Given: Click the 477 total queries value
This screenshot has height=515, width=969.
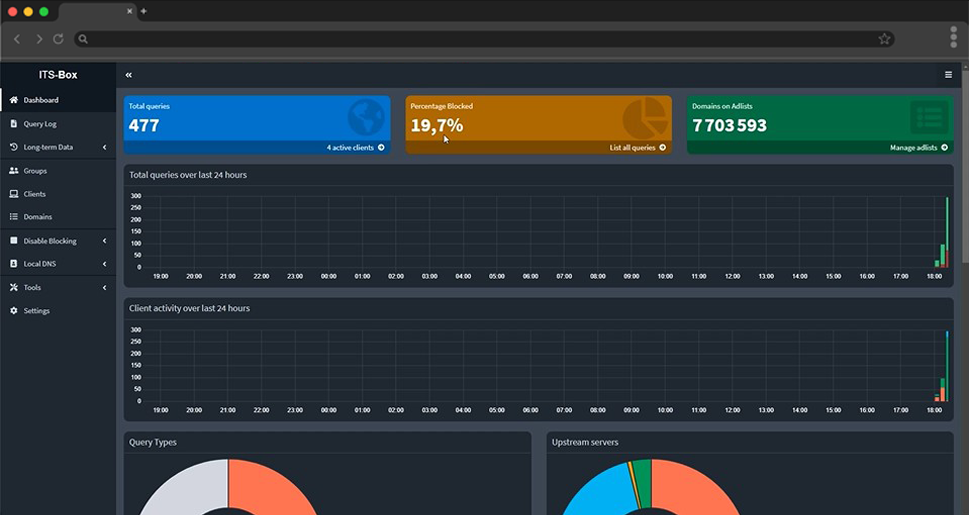Looking at the screenshot, I should point(144,126).
